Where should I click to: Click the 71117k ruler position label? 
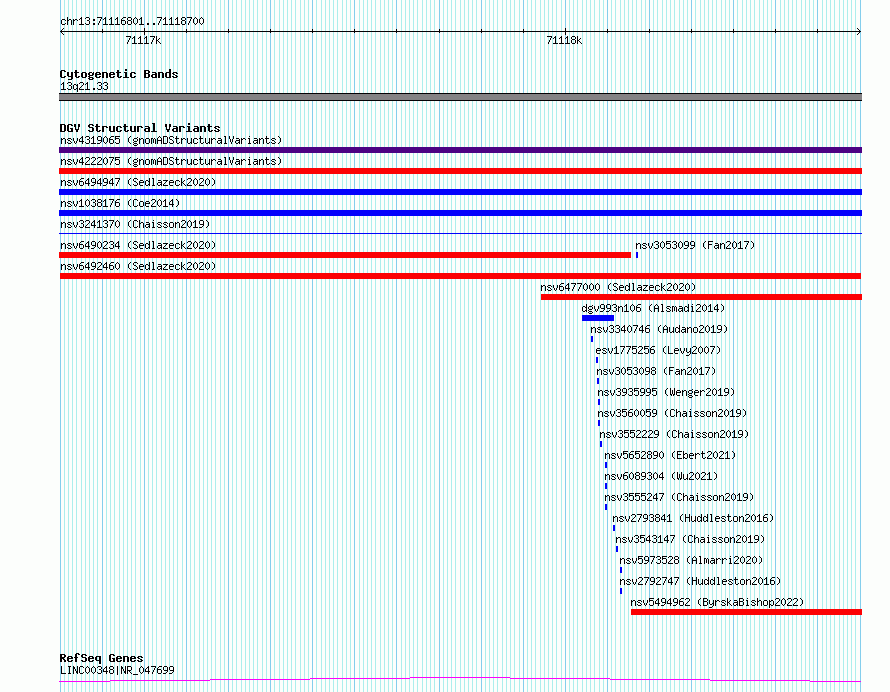143,40
